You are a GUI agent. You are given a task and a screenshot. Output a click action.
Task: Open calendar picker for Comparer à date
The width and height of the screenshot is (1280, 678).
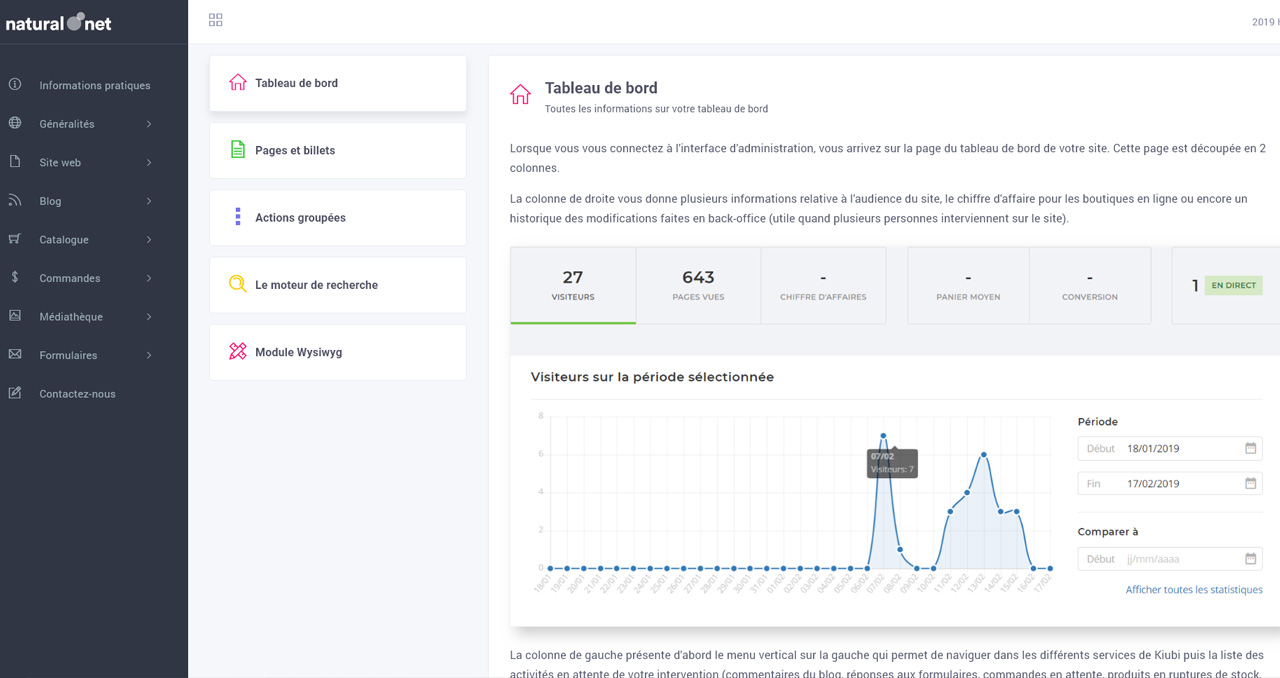(x=1250, y=559)
